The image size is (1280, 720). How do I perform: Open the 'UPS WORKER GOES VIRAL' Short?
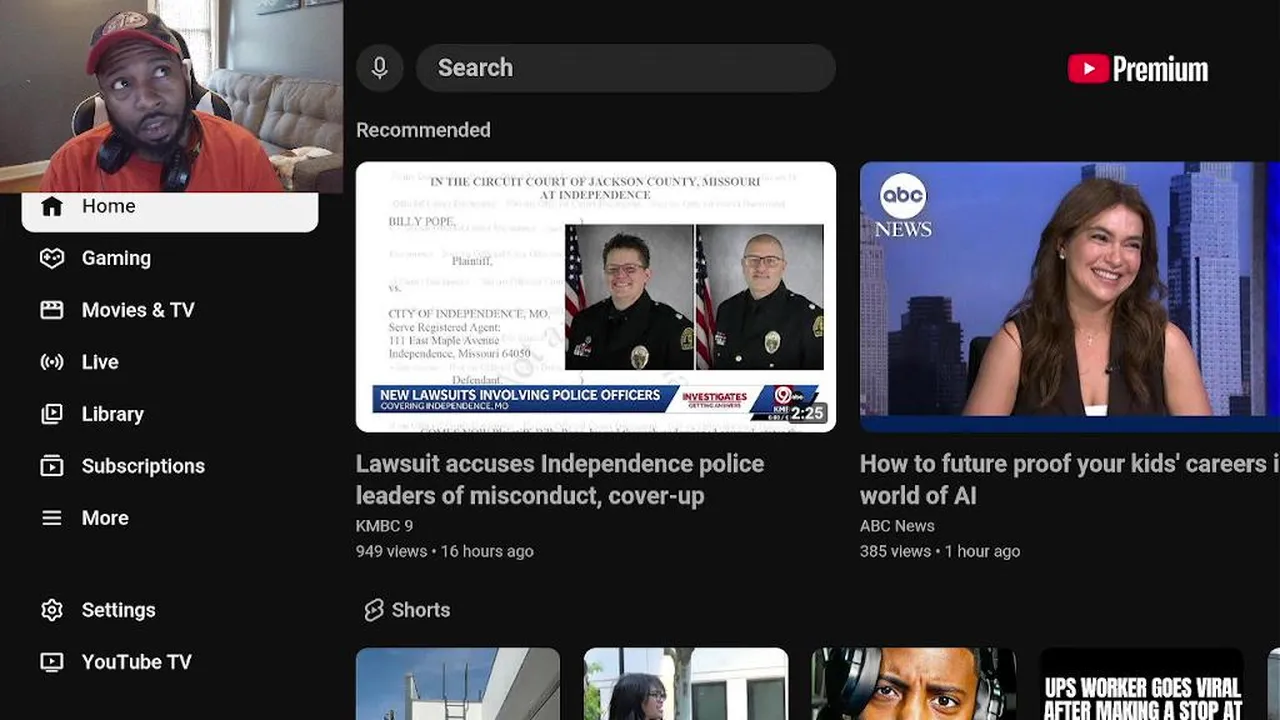click(1142, 684)
